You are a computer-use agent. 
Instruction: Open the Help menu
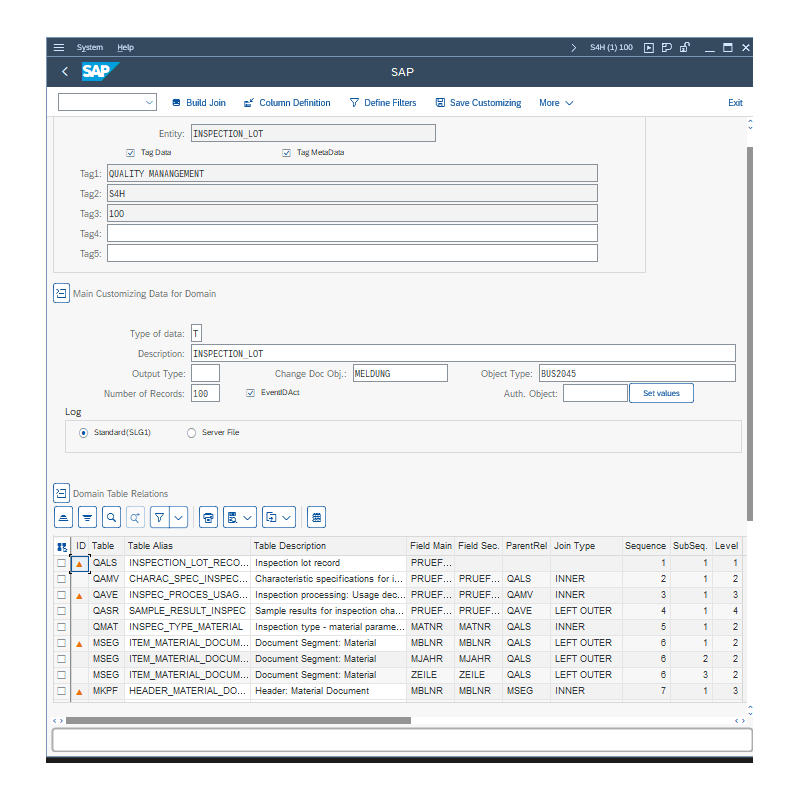[125, 47]
